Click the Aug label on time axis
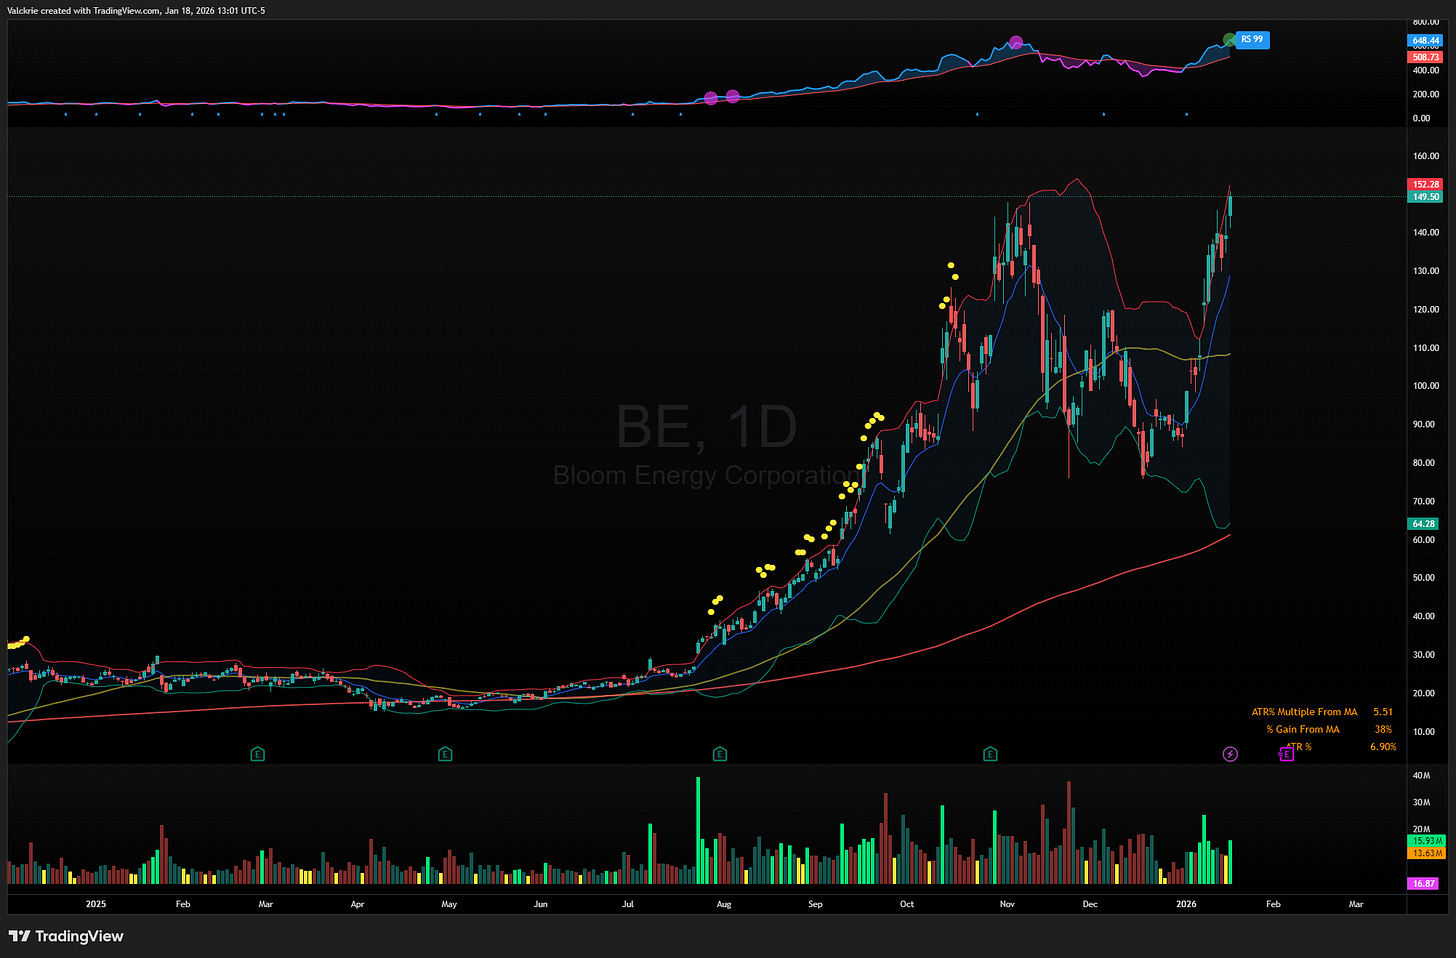This screenshot has width=1456, height=958. click(724, 904)
